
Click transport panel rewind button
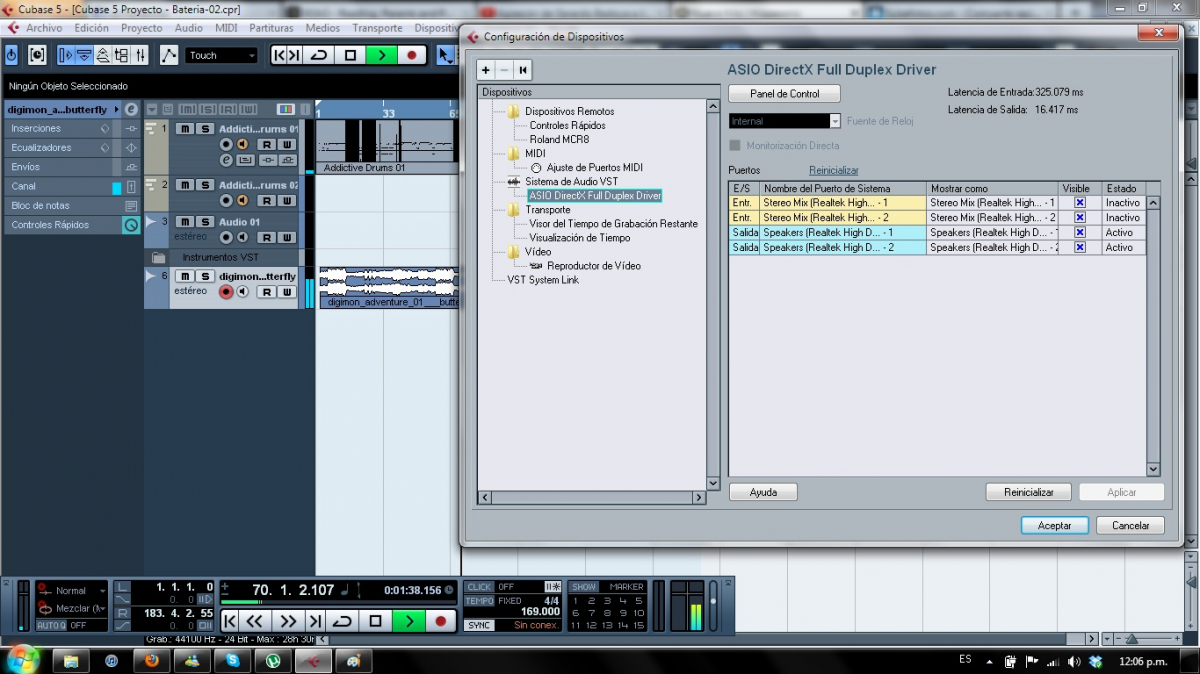click(255, 621)
